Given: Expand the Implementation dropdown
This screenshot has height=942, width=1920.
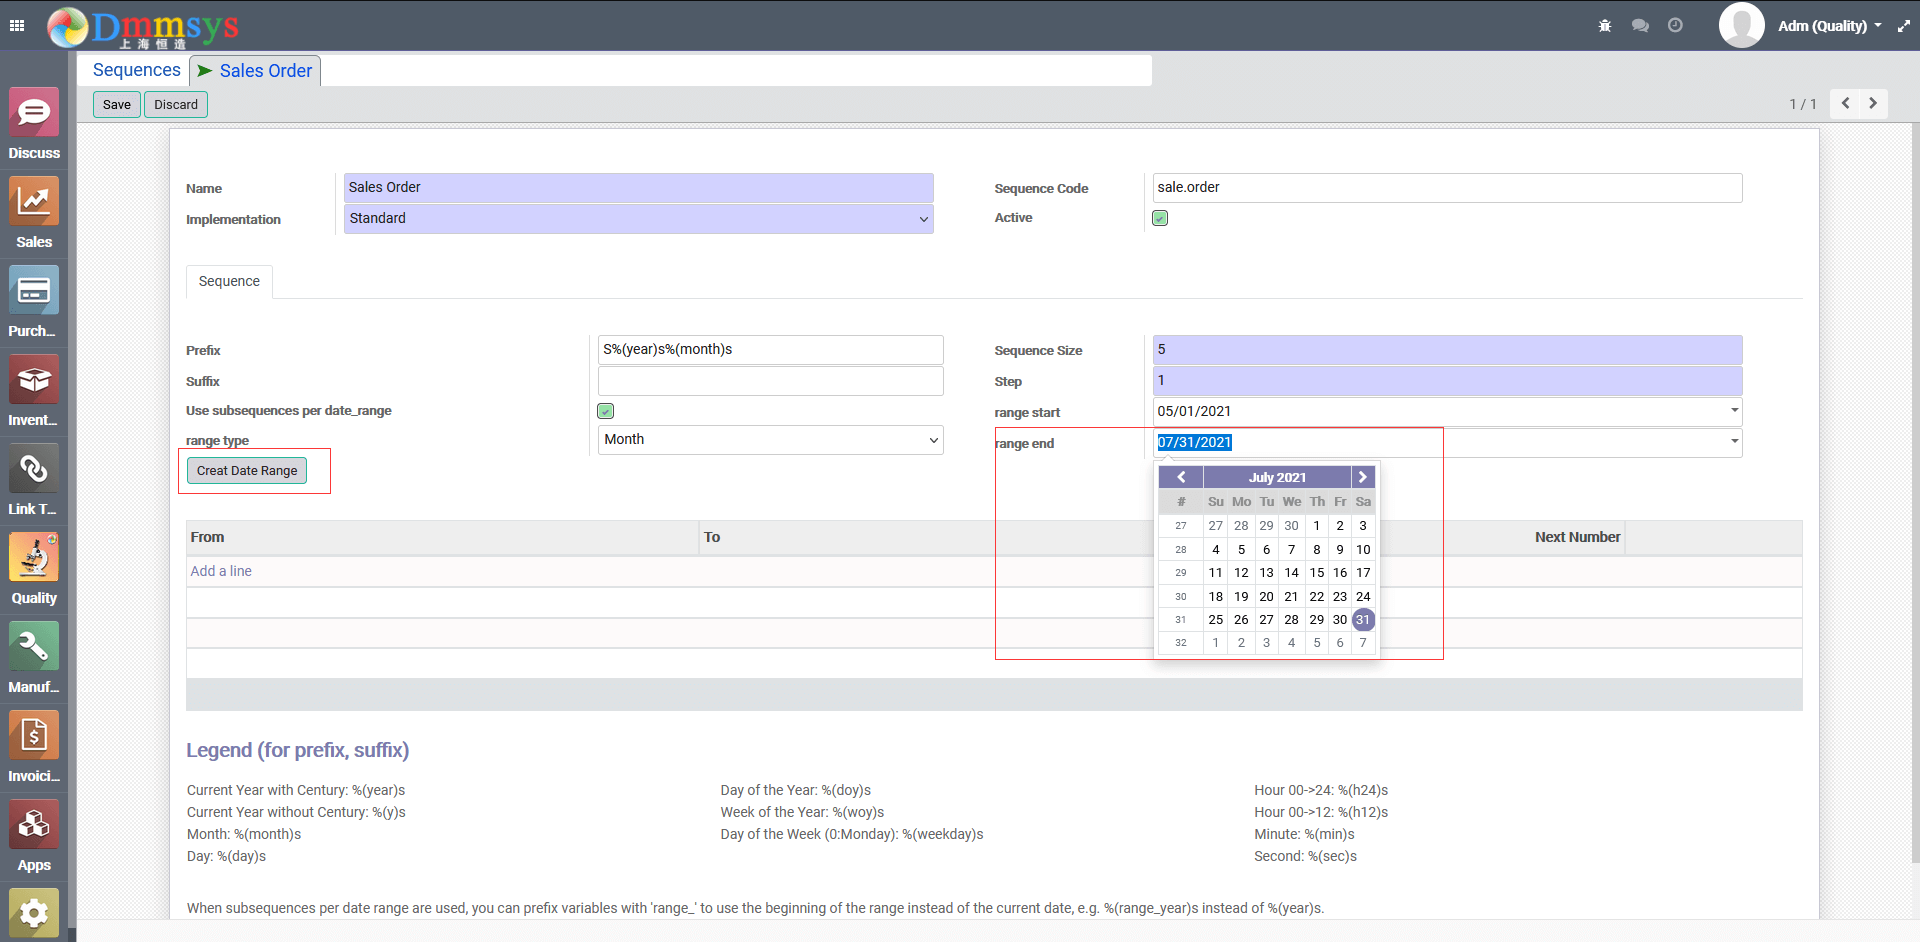Looking at the screenshot, I should [x=923, y=219].
